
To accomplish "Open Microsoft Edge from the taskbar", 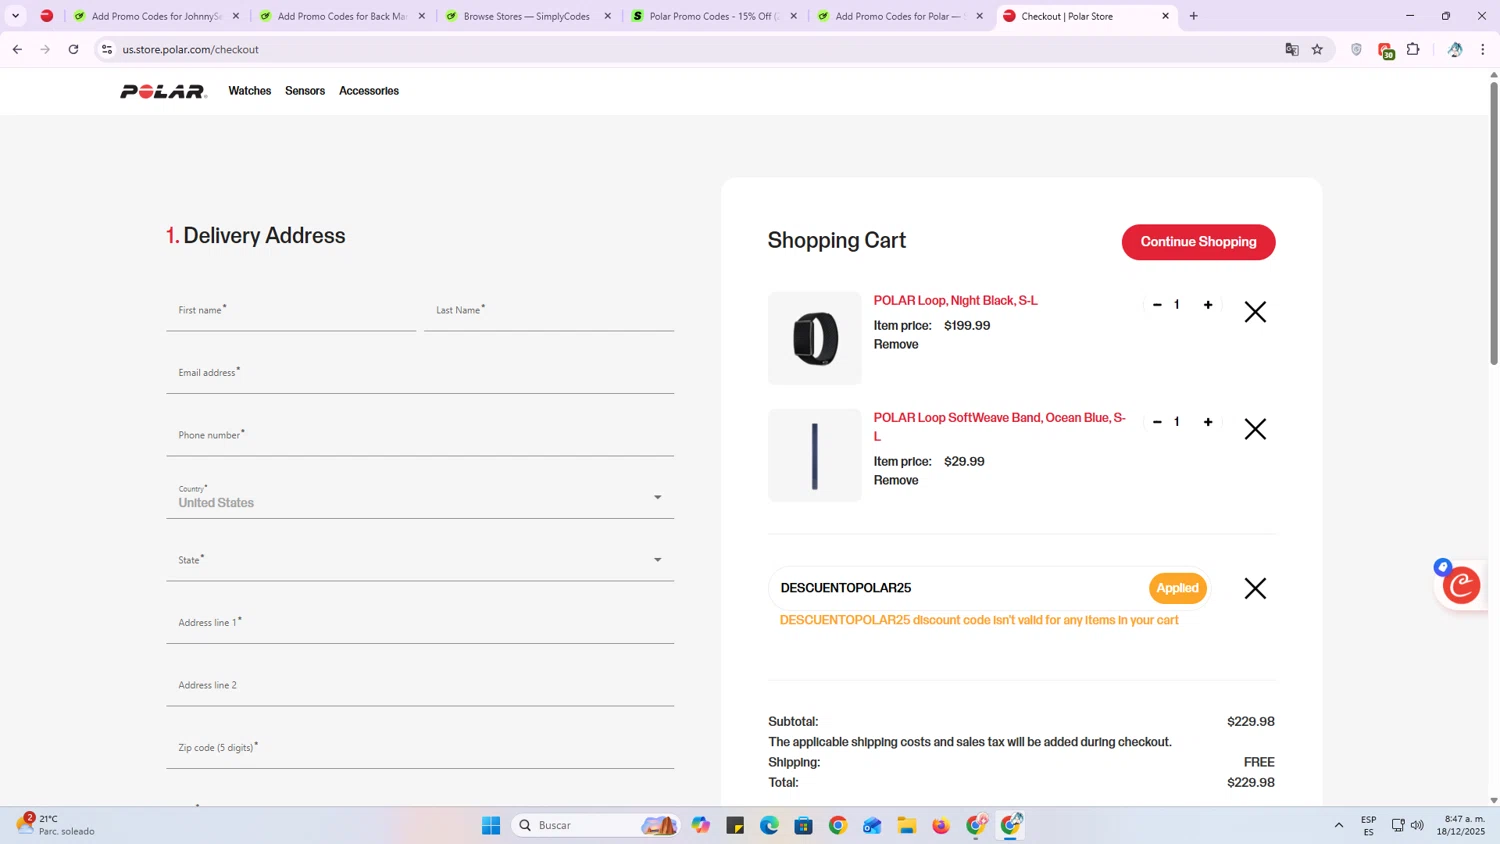I will [x=769, y=825].
